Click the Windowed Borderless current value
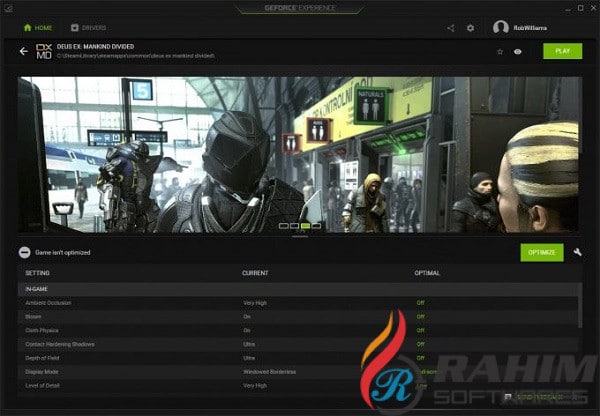The width and height of the screenshot is (600, 416). (269, 372)
